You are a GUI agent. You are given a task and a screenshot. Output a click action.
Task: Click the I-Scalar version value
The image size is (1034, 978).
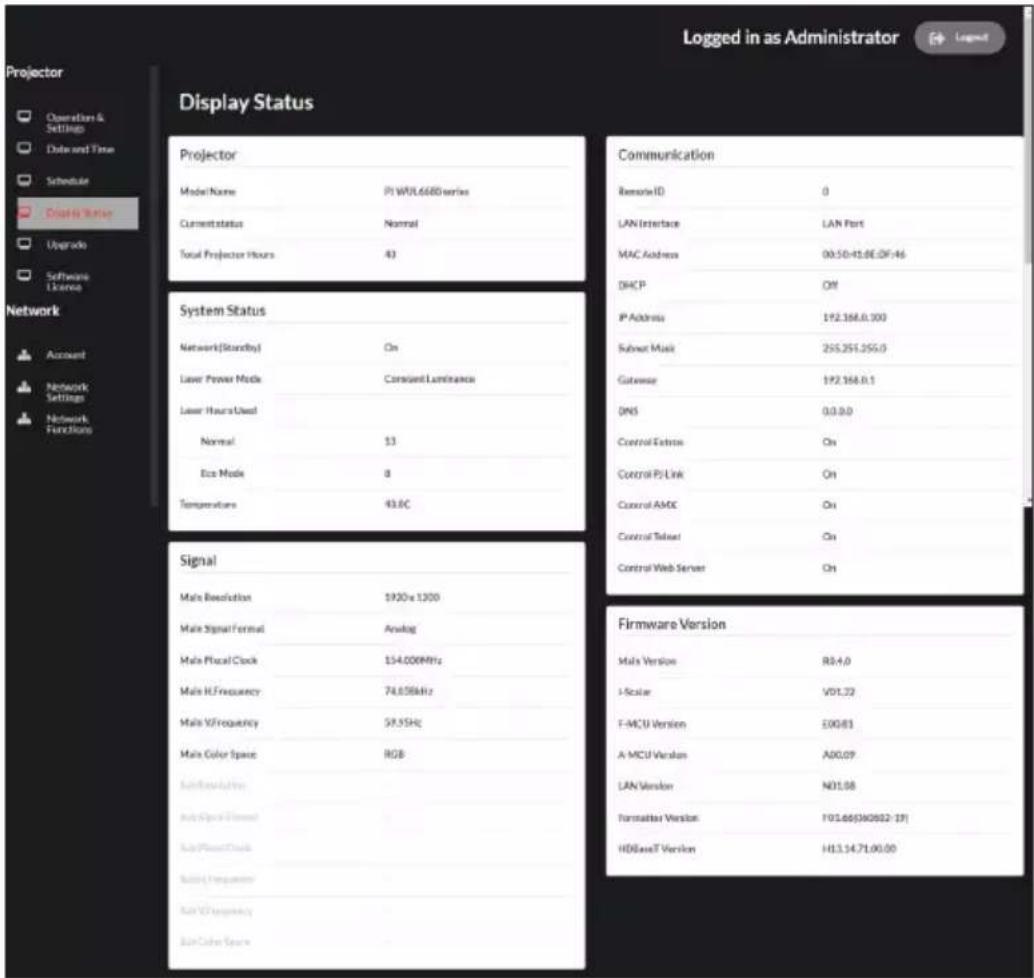(x=838, y=692)
